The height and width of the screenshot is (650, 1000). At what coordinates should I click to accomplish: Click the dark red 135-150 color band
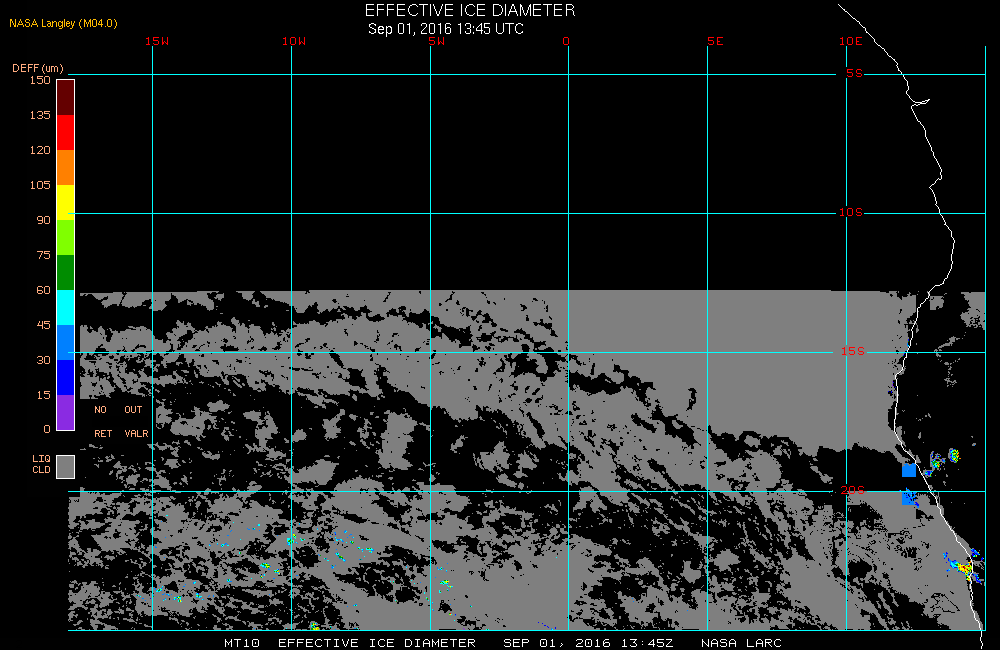(x=66, y=98)
